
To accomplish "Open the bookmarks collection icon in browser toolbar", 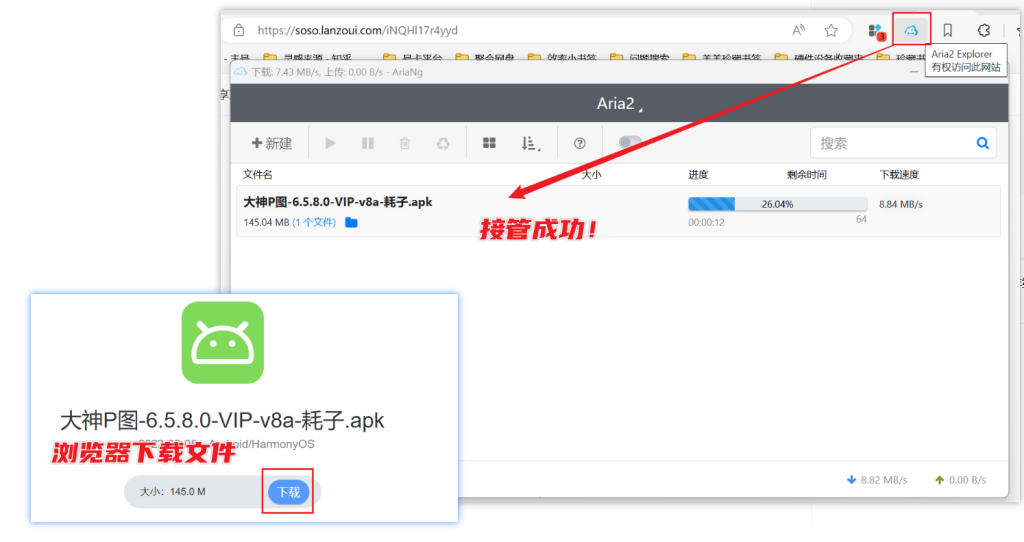I will pos(948,30).
